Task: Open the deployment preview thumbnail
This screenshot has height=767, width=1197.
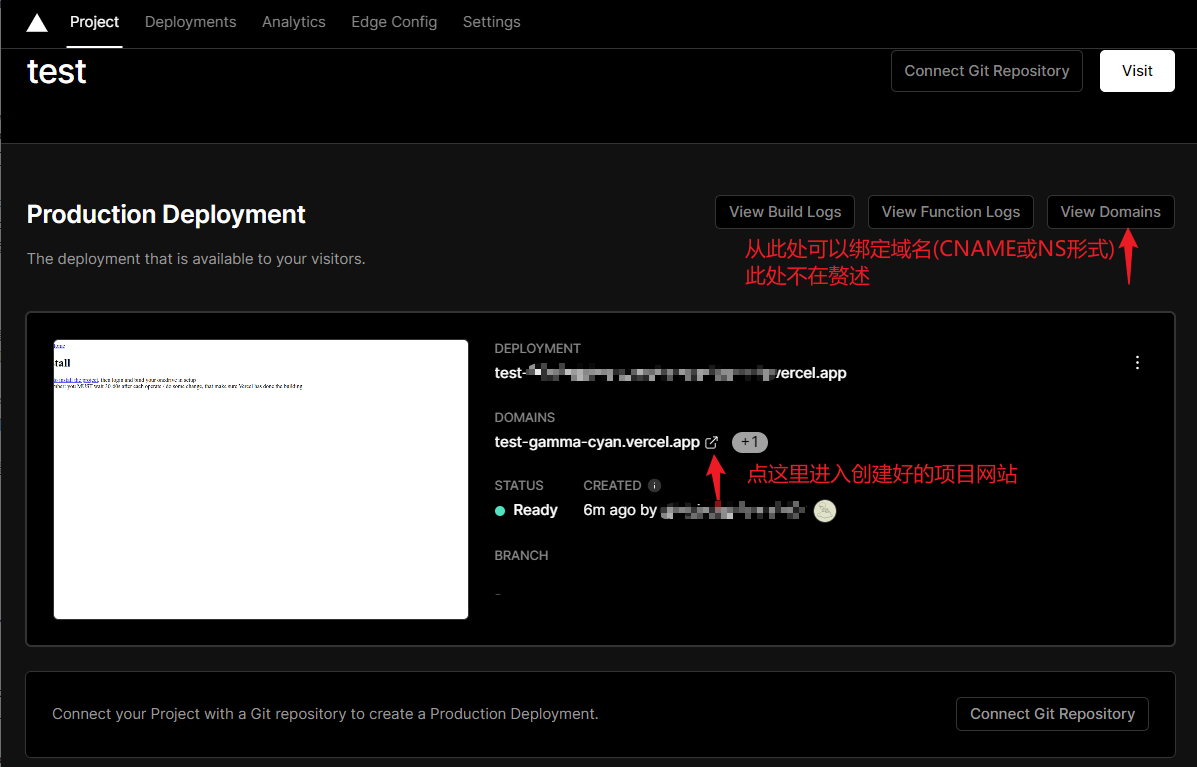Action: [260, 479]
